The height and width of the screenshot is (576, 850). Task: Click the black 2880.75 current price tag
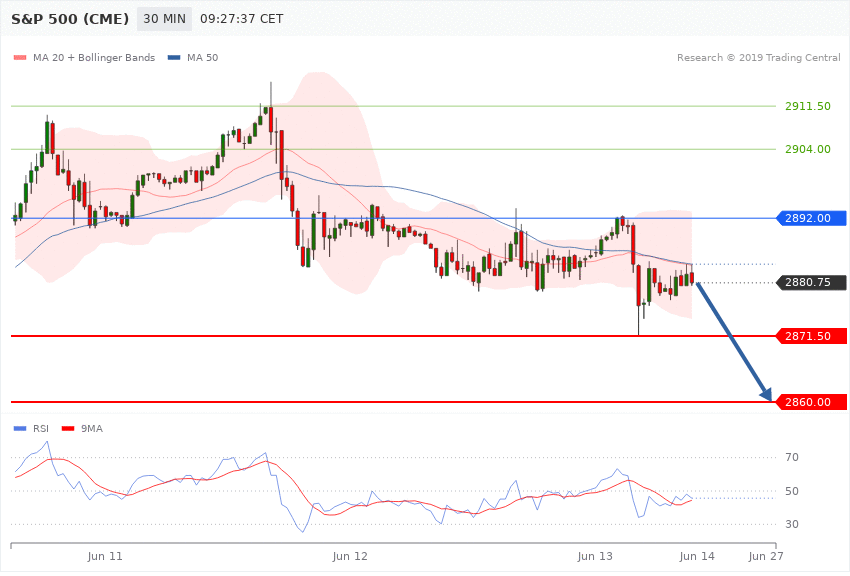tap(812, 282)
